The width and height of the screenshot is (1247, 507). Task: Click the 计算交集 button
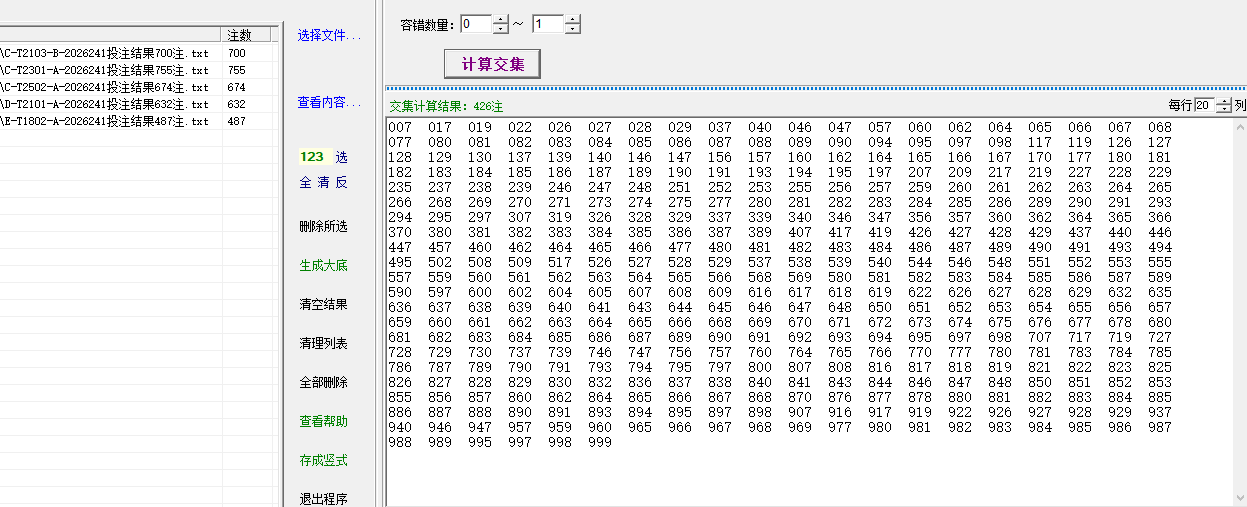tap(493, 64)
